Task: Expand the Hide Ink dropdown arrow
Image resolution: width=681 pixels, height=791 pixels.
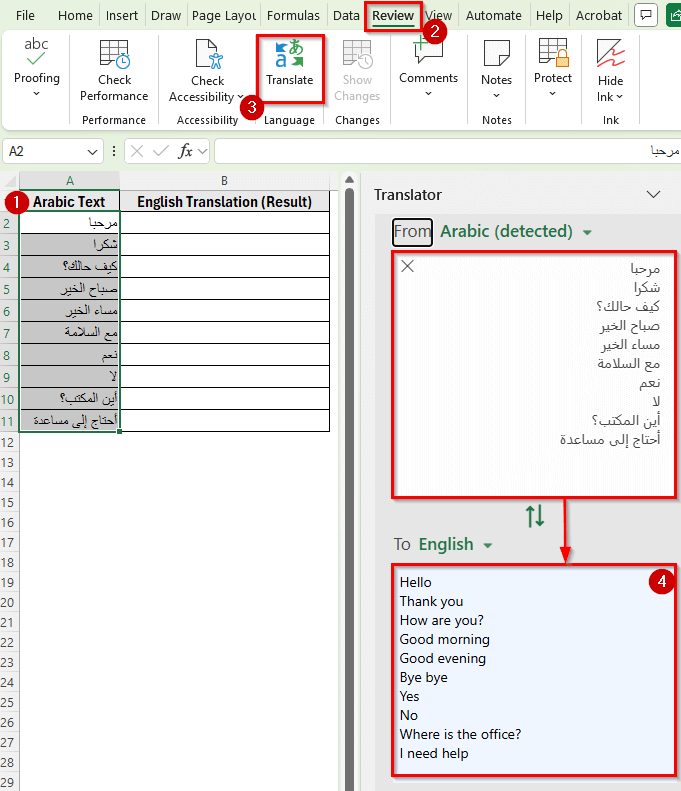Action: 619,97
